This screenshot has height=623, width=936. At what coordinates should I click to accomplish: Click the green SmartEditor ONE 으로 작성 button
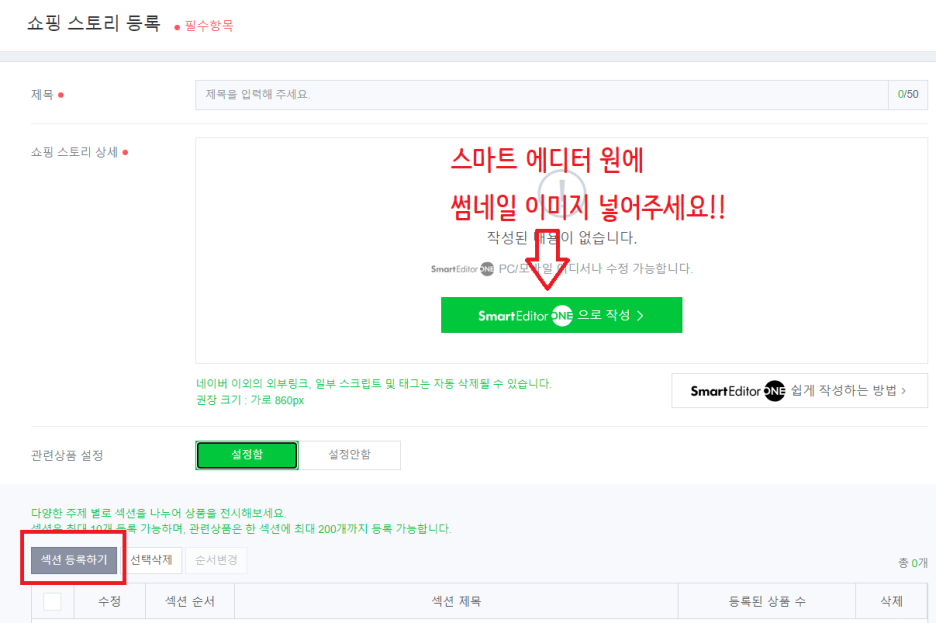[x=561, y=315]
